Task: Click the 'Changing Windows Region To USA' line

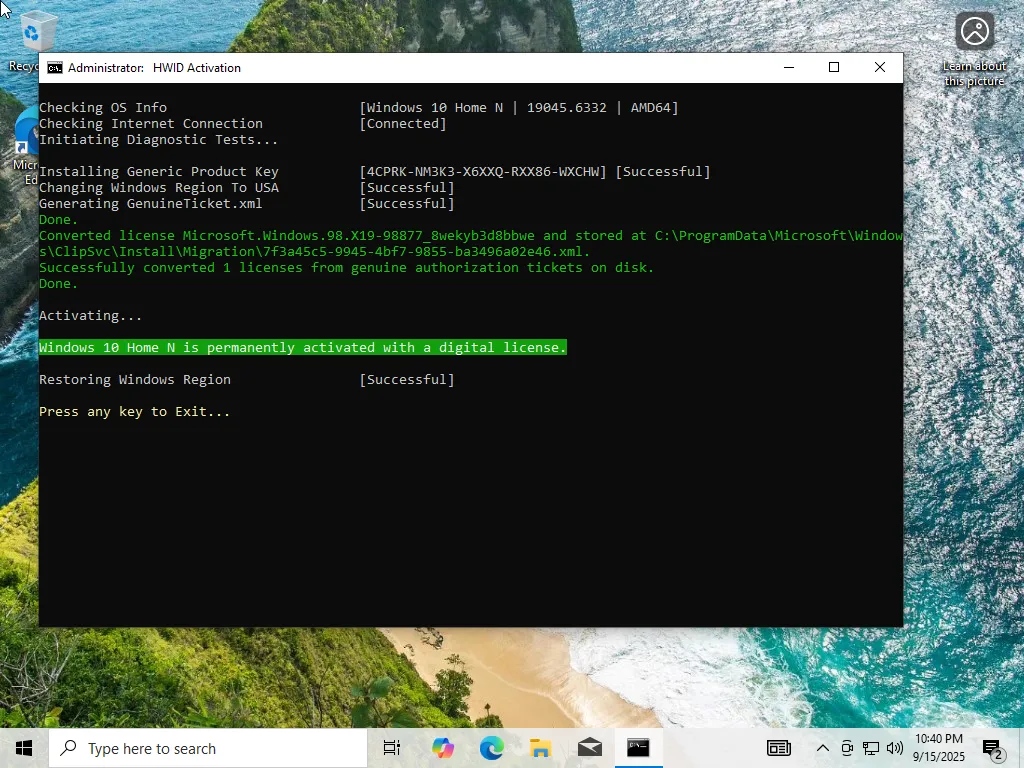Action: (159, 187)
